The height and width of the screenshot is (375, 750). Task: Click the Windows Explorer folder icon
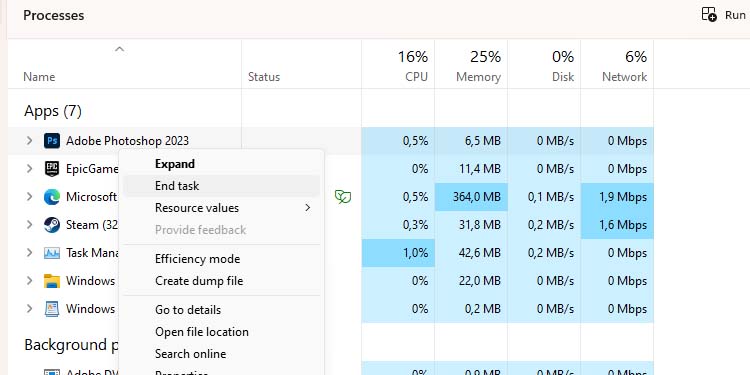[x=52, y=281]
